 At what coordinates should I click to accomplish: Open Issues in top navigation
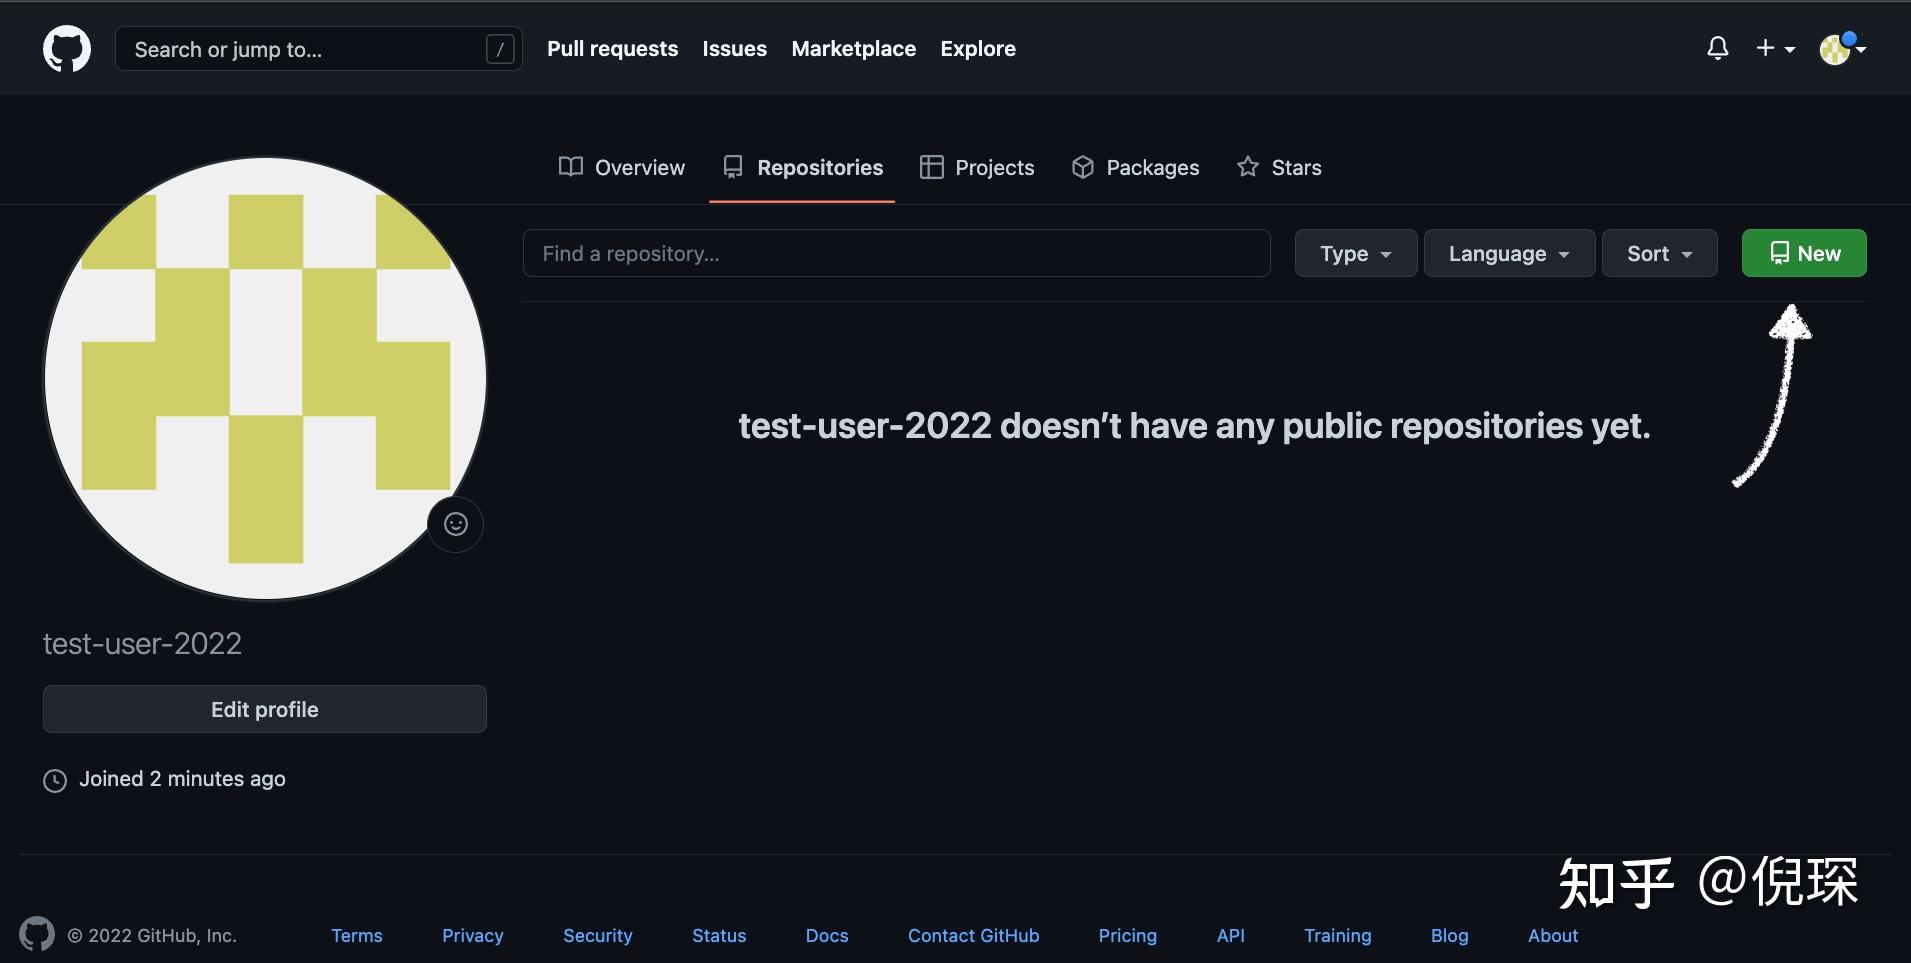[x=734, y=49]
